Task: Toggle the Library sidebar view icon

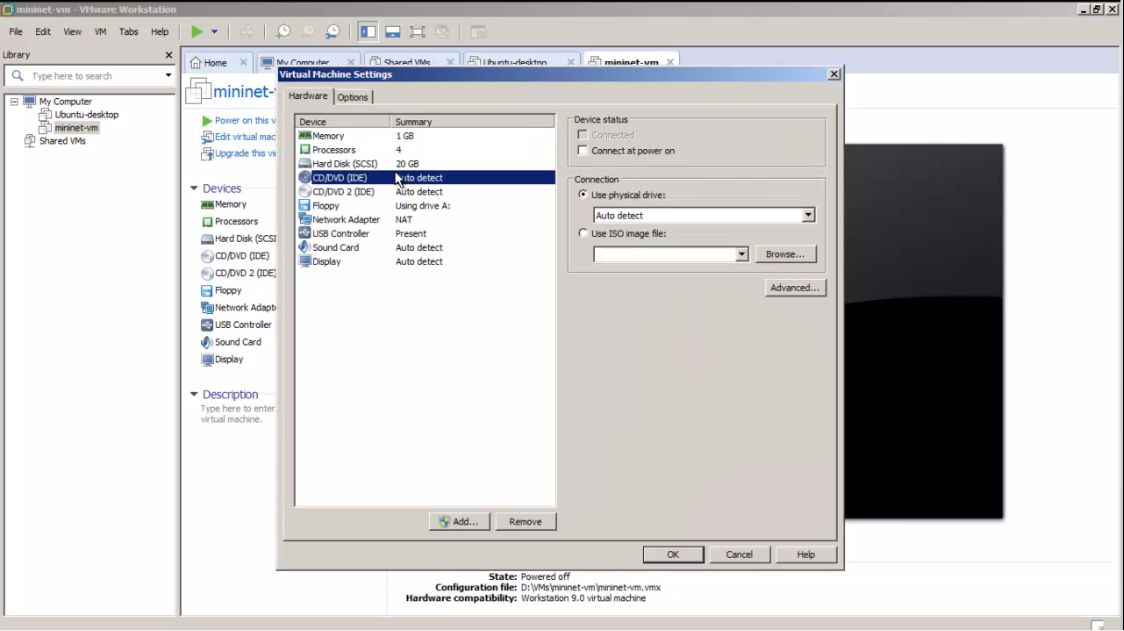Action: pyautogui.click(x=369, y=31)
